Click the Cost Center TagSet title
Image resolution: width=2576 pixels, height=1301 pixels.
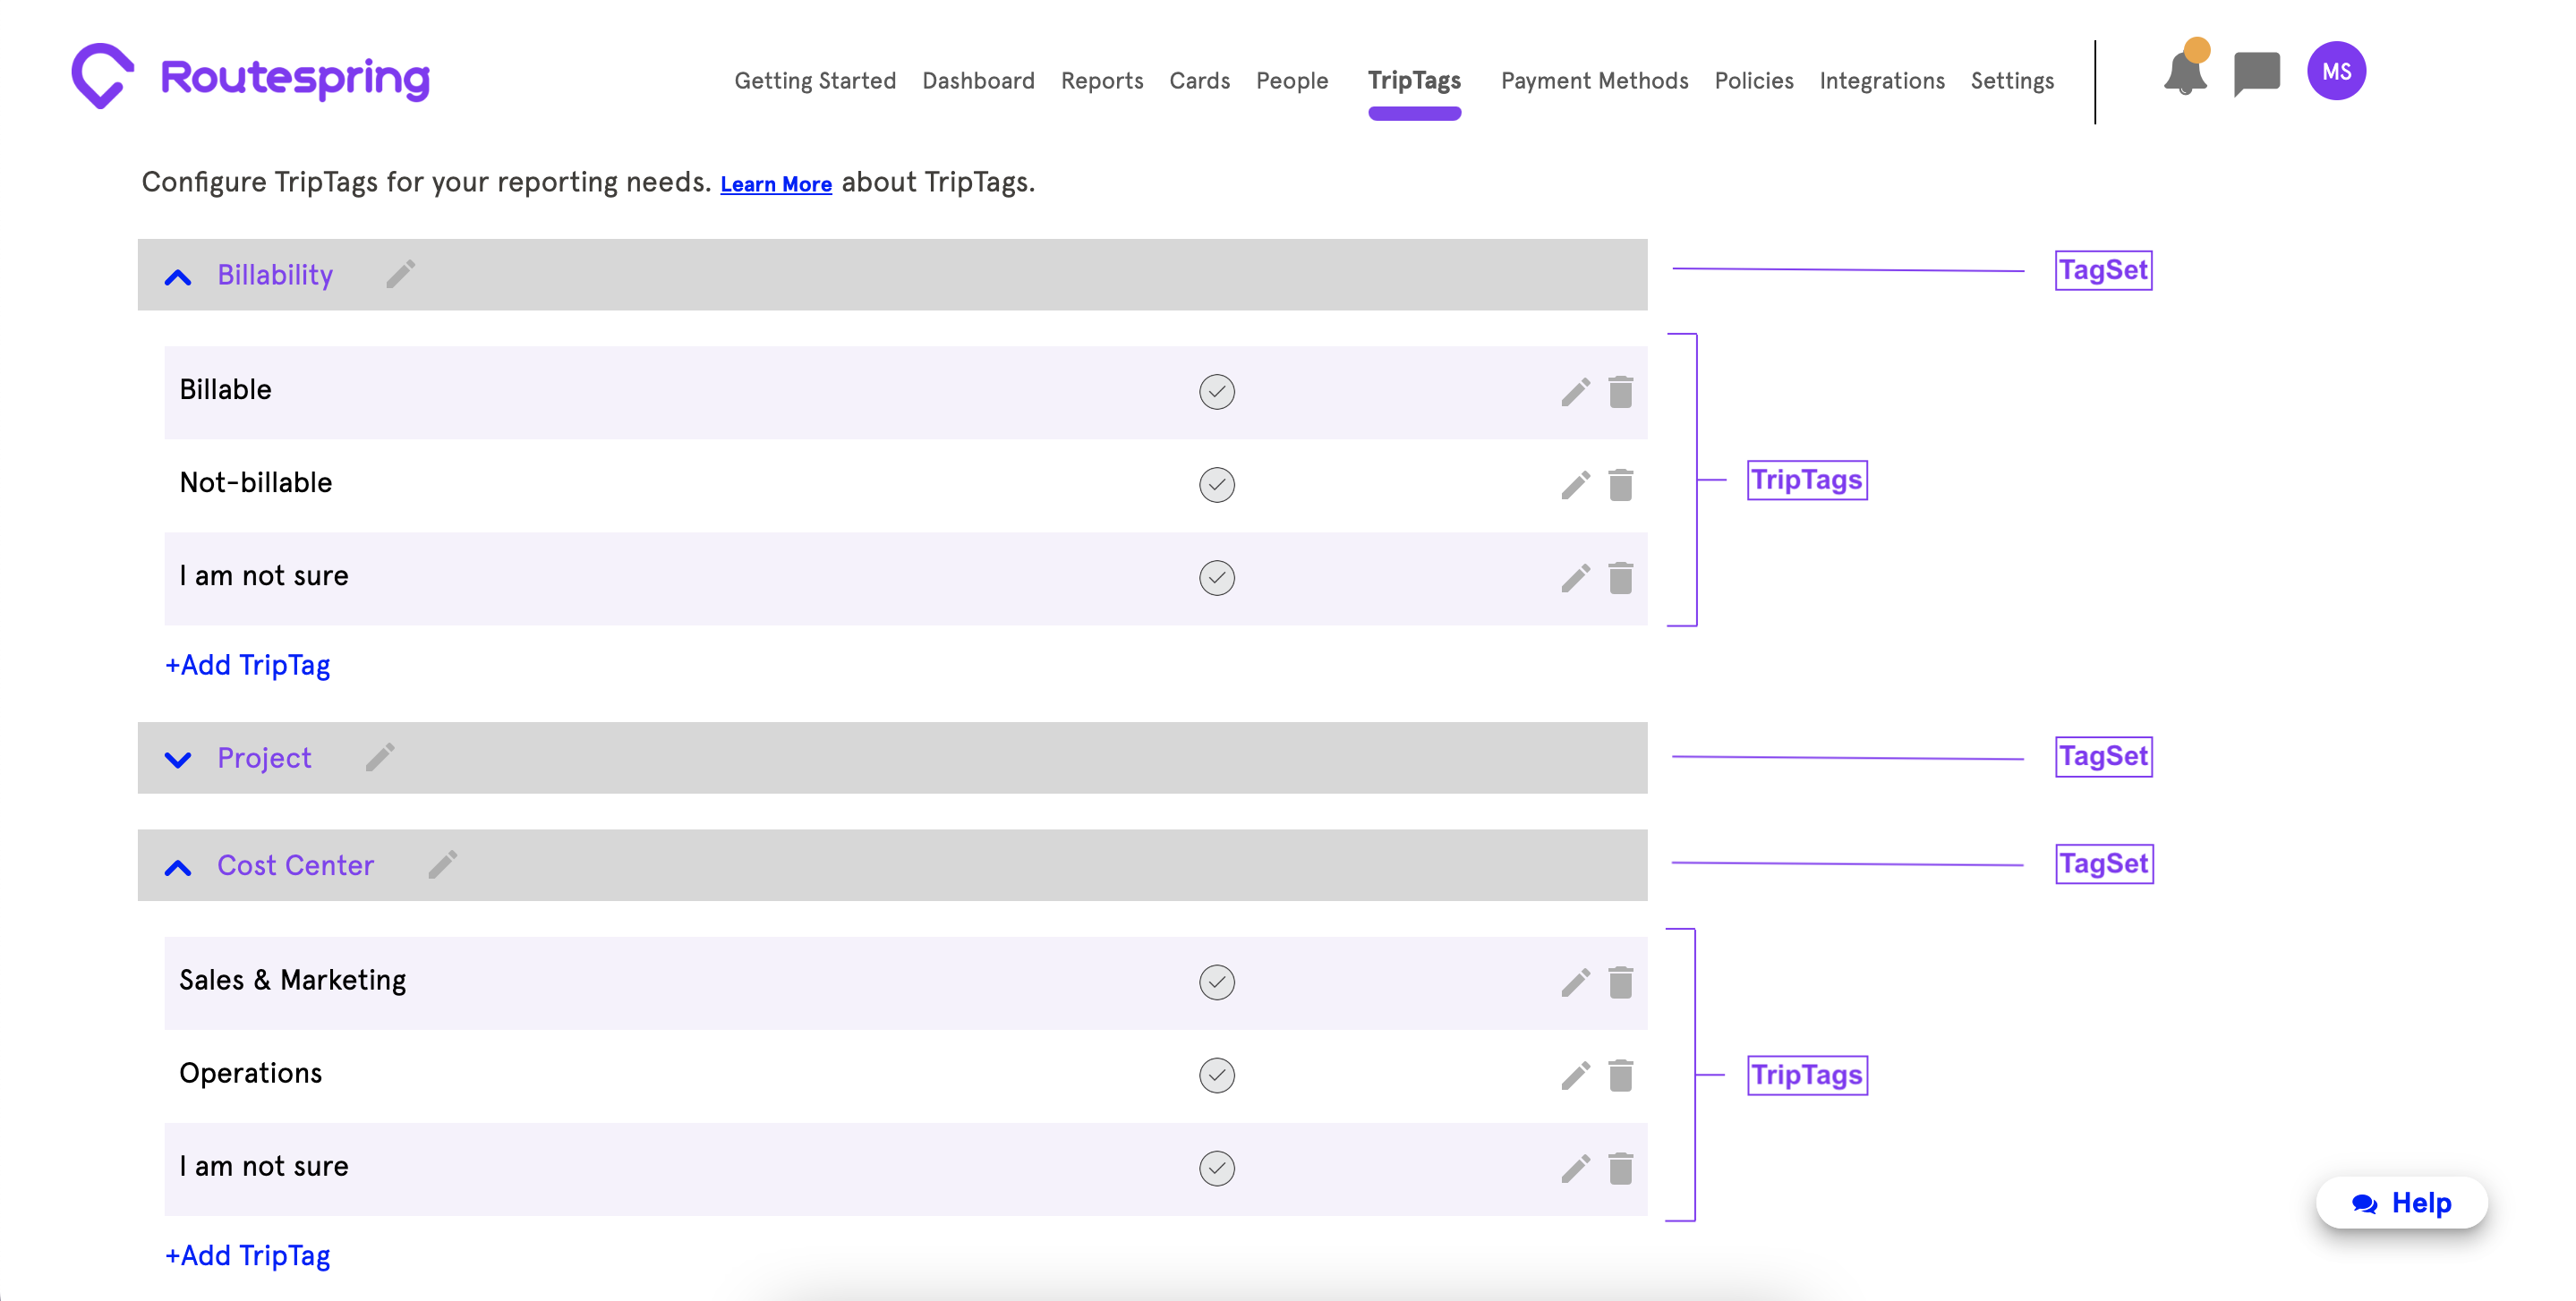(295, 864)
